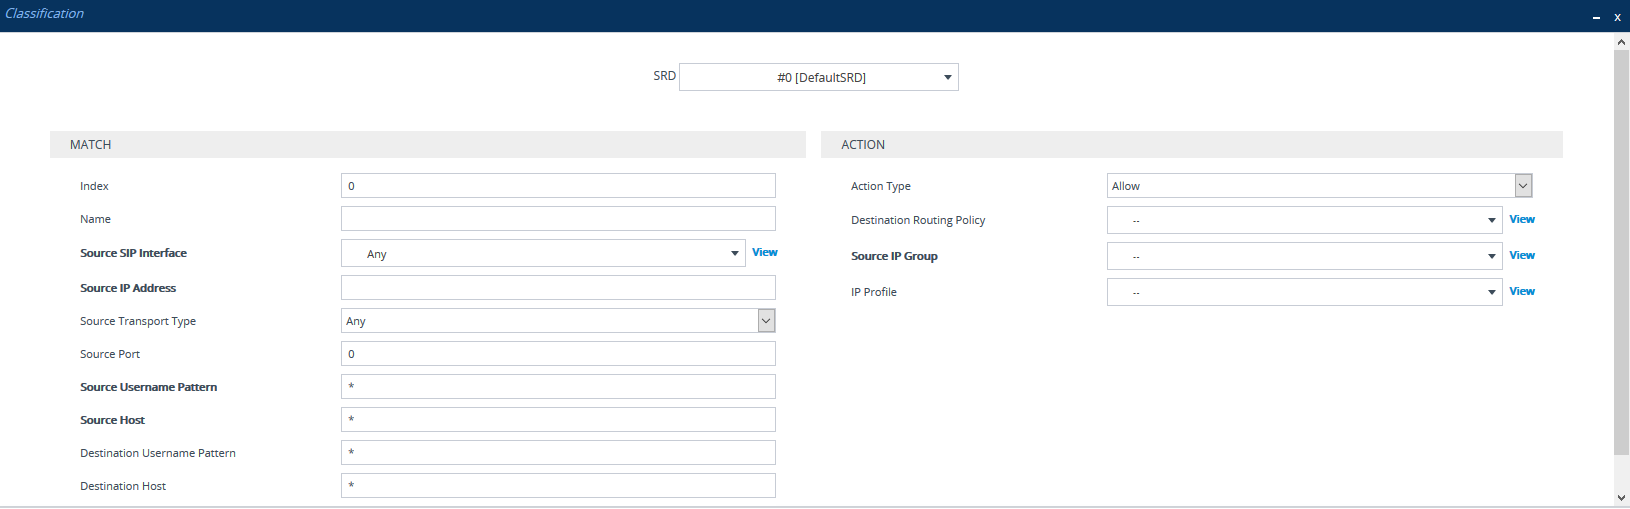Open the SRD dropdown

(818, 77)
